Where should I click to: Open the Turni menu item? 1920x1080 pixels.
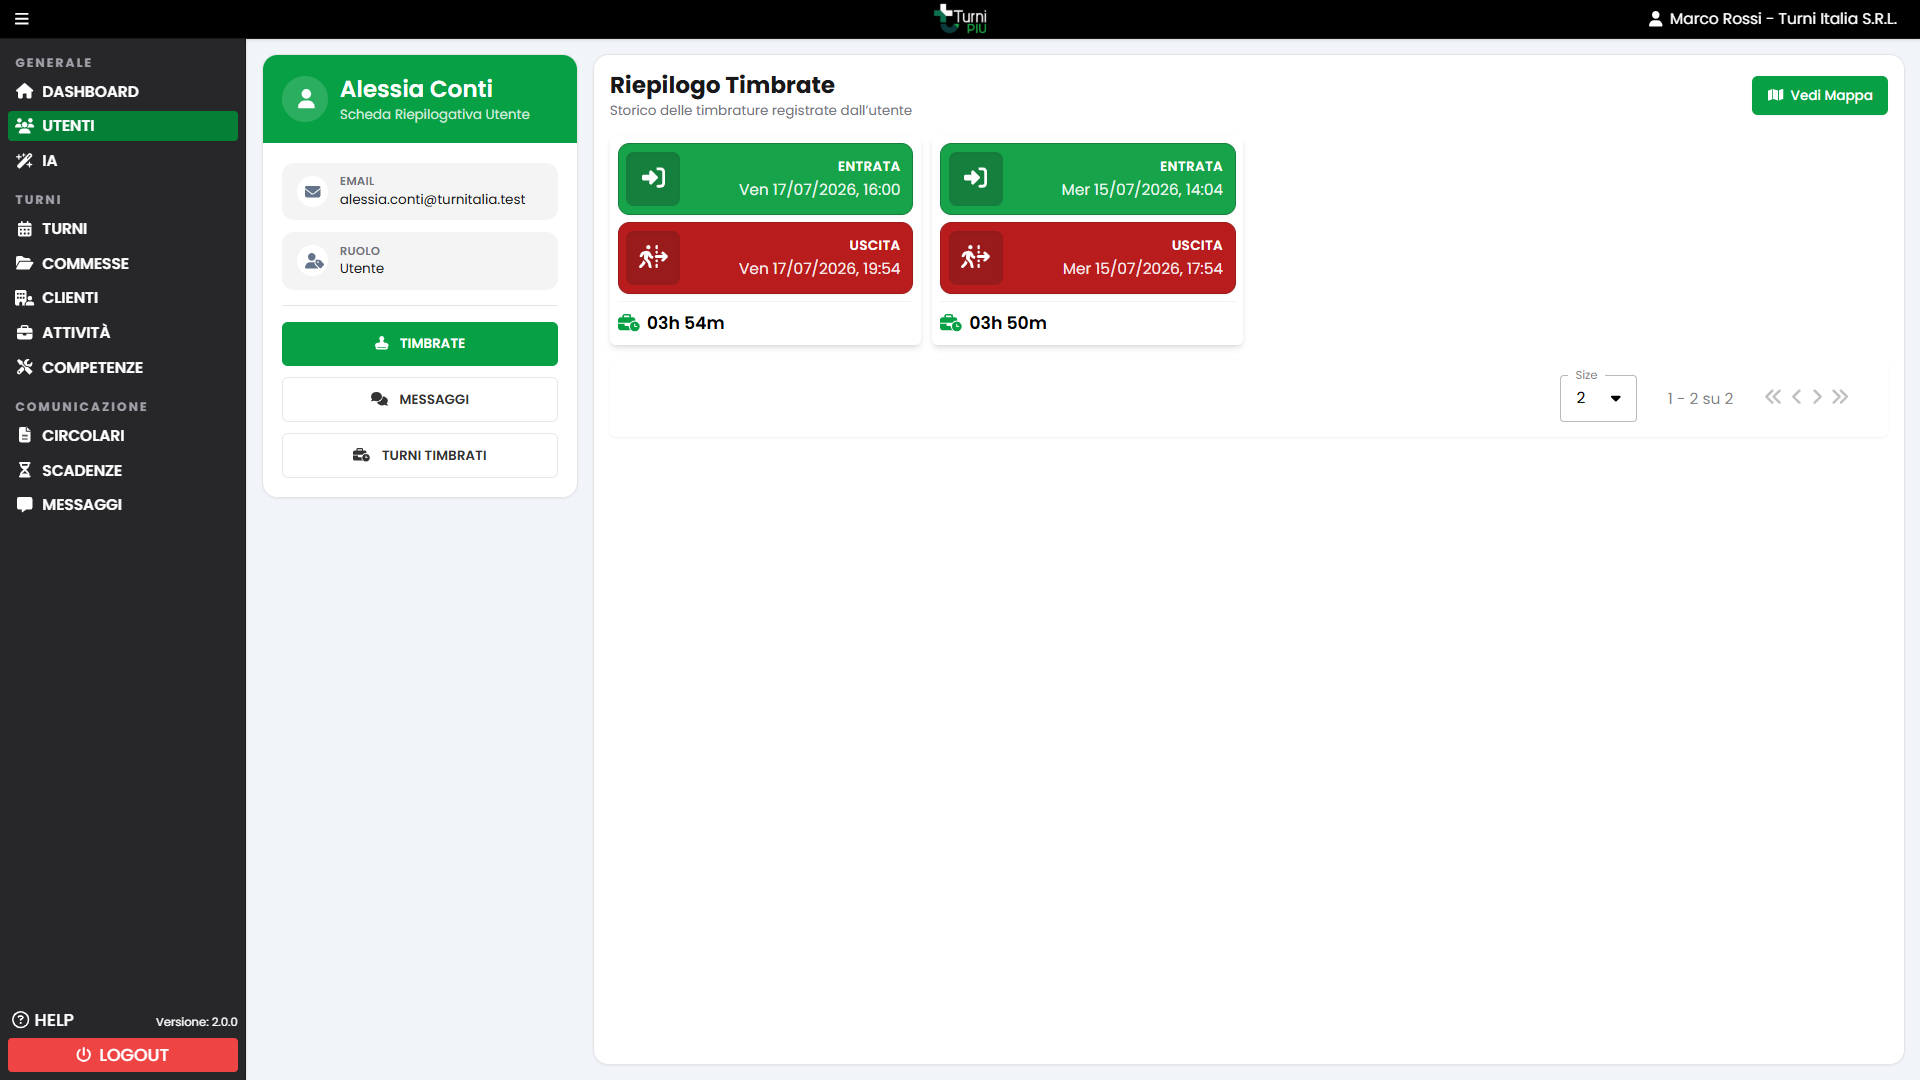click(123, 229)
